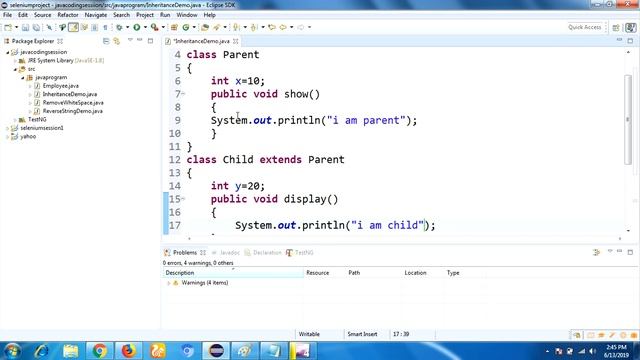640x360 pixels.
Task: Select ReverseStringDemo.java file
Action: click(x=73, y=111)
